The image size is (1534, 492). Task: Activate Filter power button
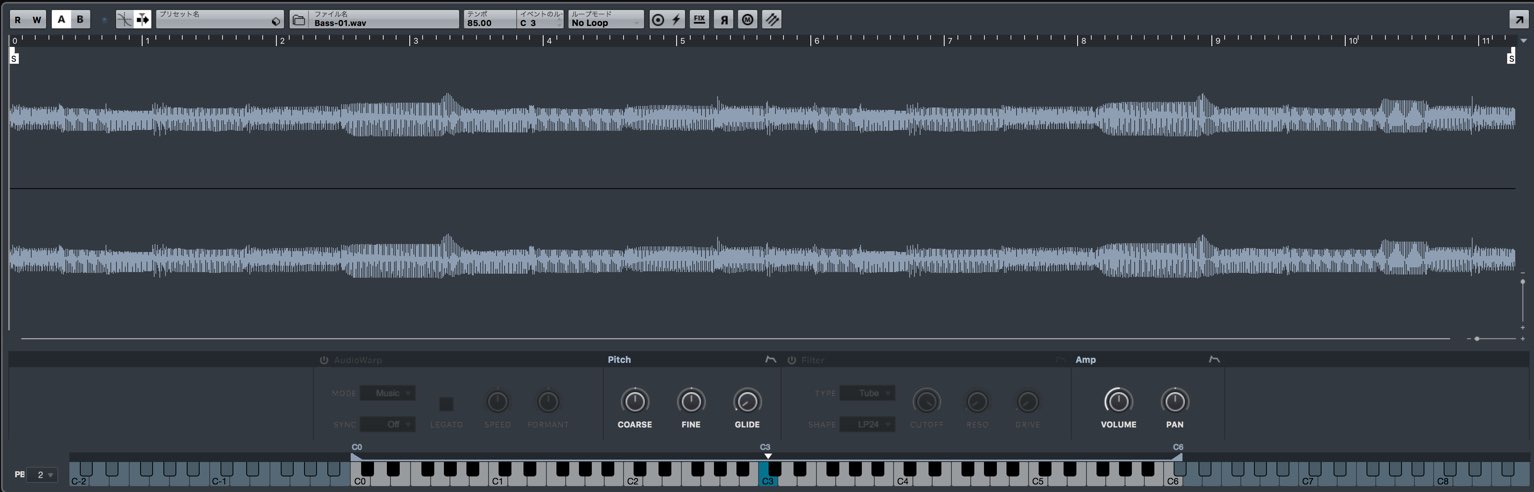pos(792,360)
